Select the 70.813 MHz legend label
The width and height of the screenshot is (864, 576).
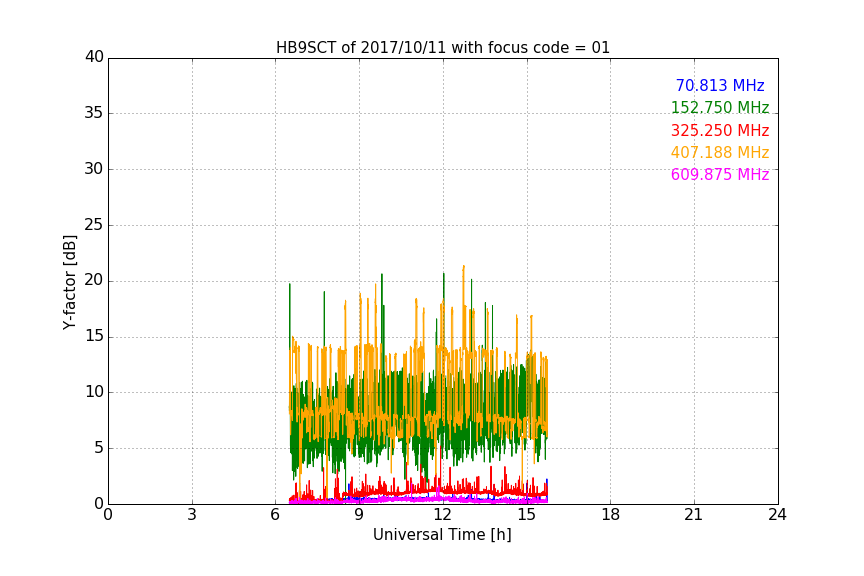tap(720, 85)
